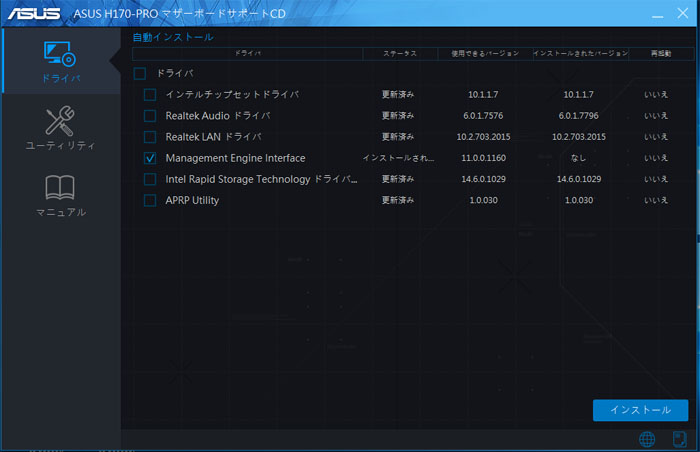Check Intel Rapid Storage Technology checkbox
The height and width of the screenshot is (452, 700).
pos(150,179)
